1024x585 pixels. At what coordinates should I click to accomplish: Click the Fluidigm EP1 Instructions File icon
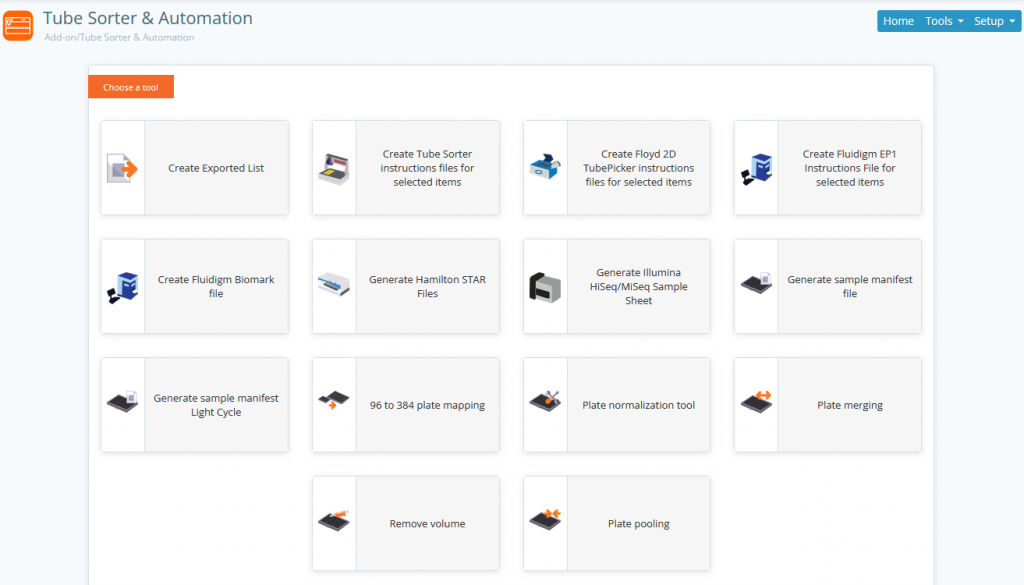click(x=756, y=169)
